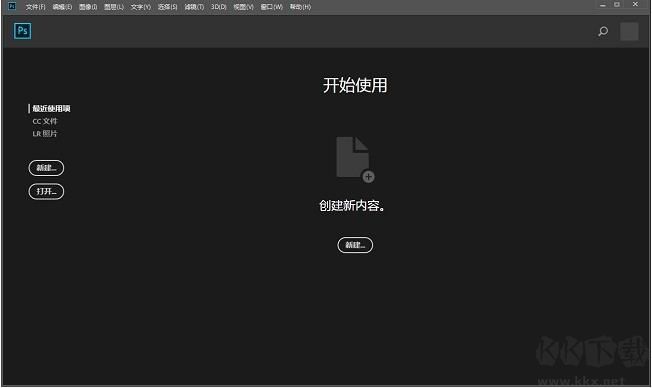Open the 图像(I) menu

point(88,7)
